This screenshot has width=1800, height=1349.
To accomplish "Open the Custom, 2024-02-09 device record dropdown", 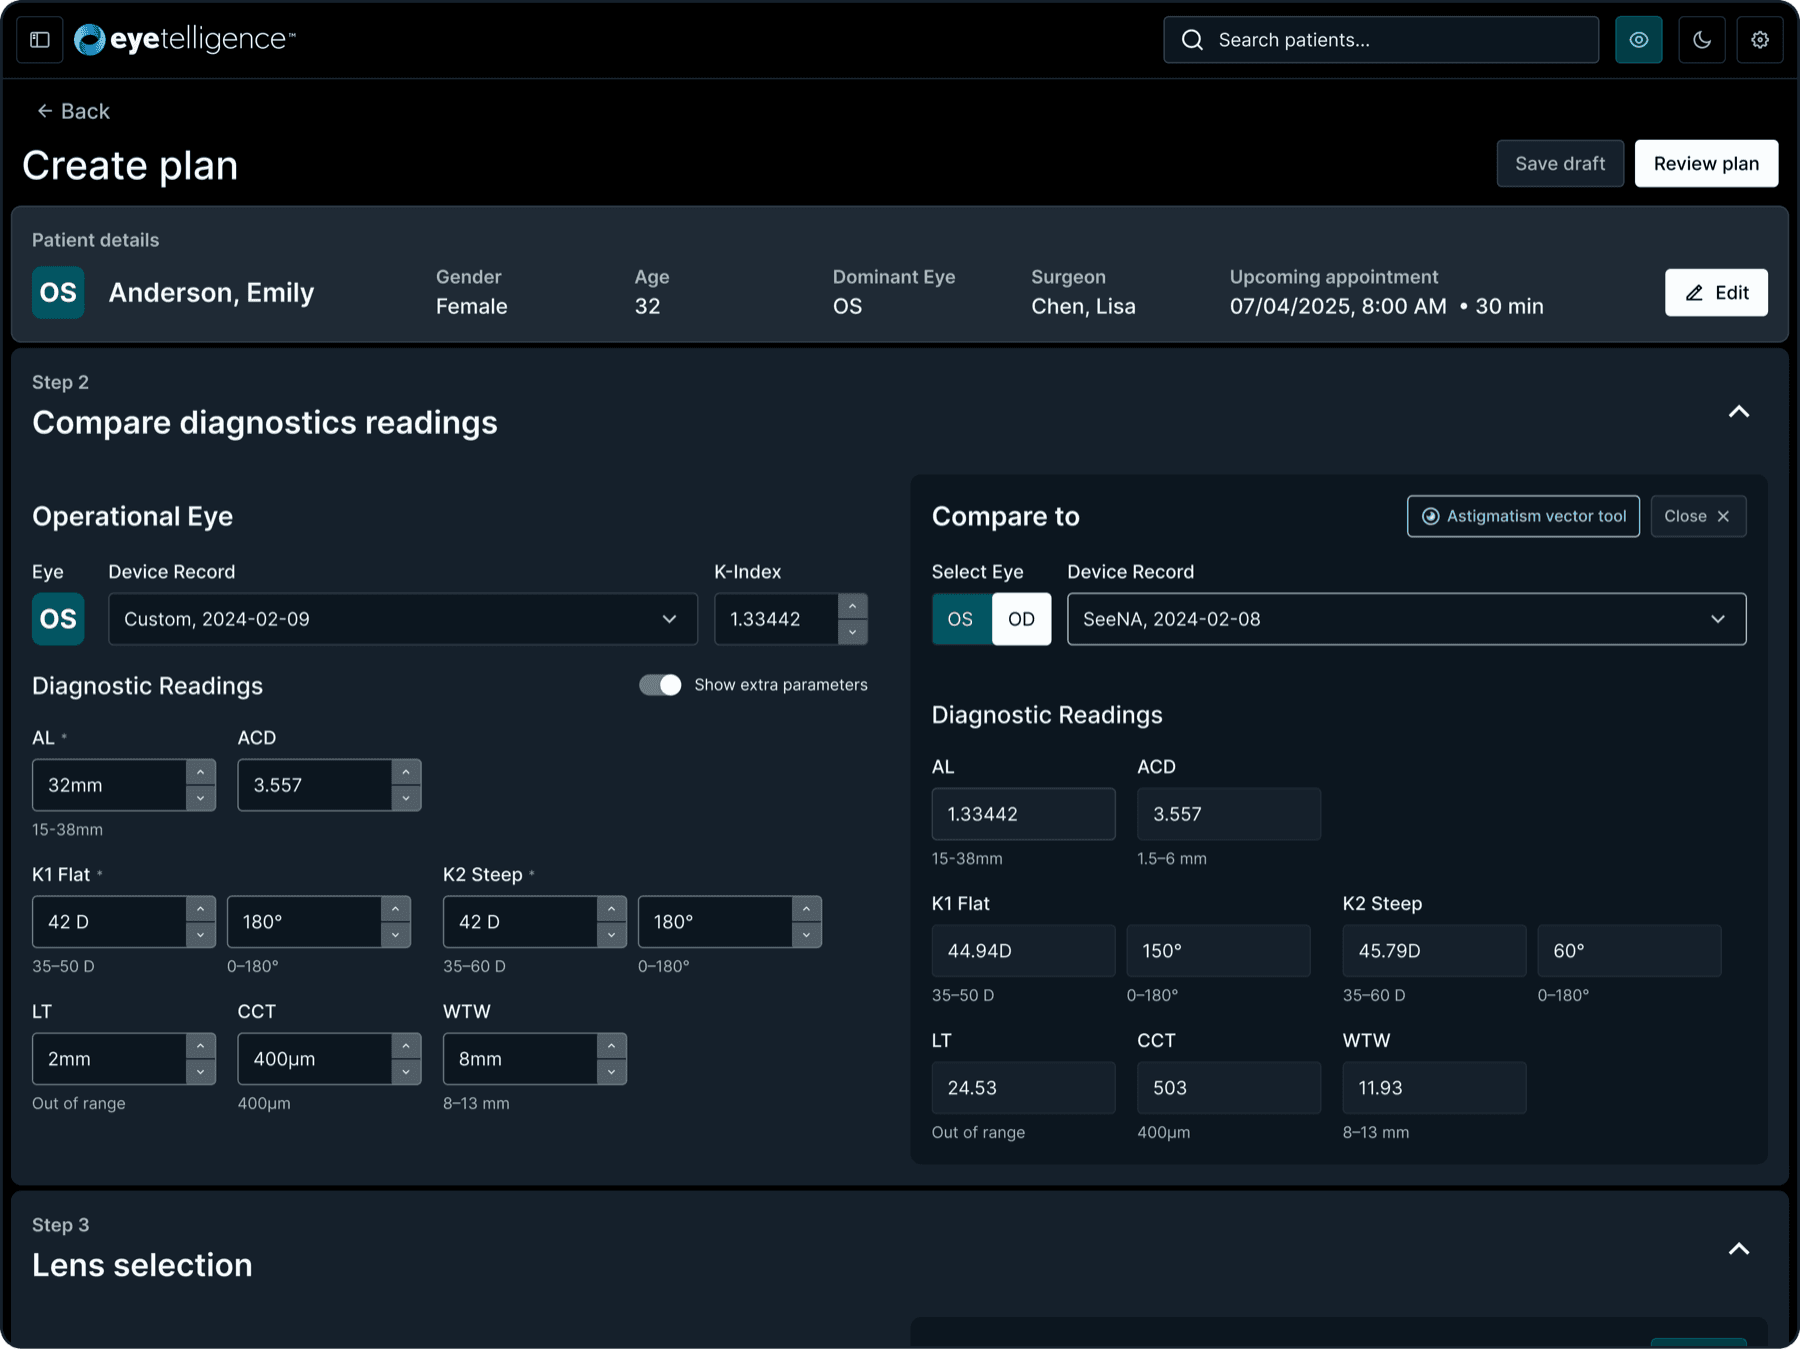I will [403, 619].
